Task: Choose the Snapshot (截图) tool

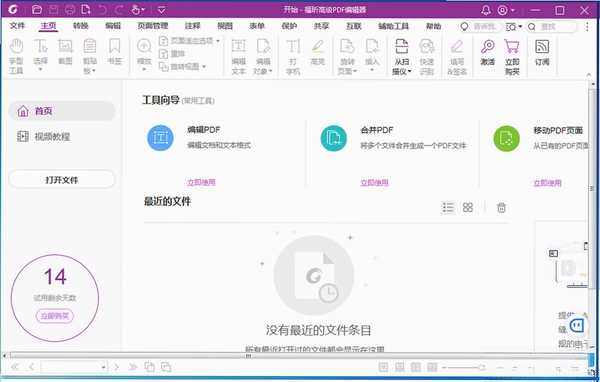Action: tap(65, 51)
